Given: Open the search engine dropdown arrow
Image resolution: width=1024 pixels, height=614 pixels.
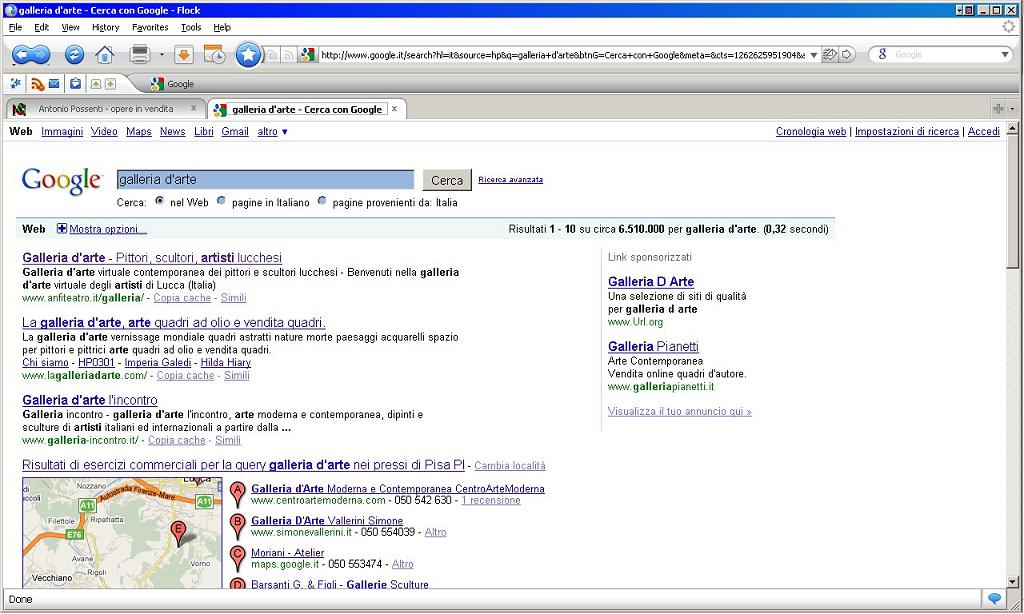Looking at the screenshot, I should [x=1005, y=55].
